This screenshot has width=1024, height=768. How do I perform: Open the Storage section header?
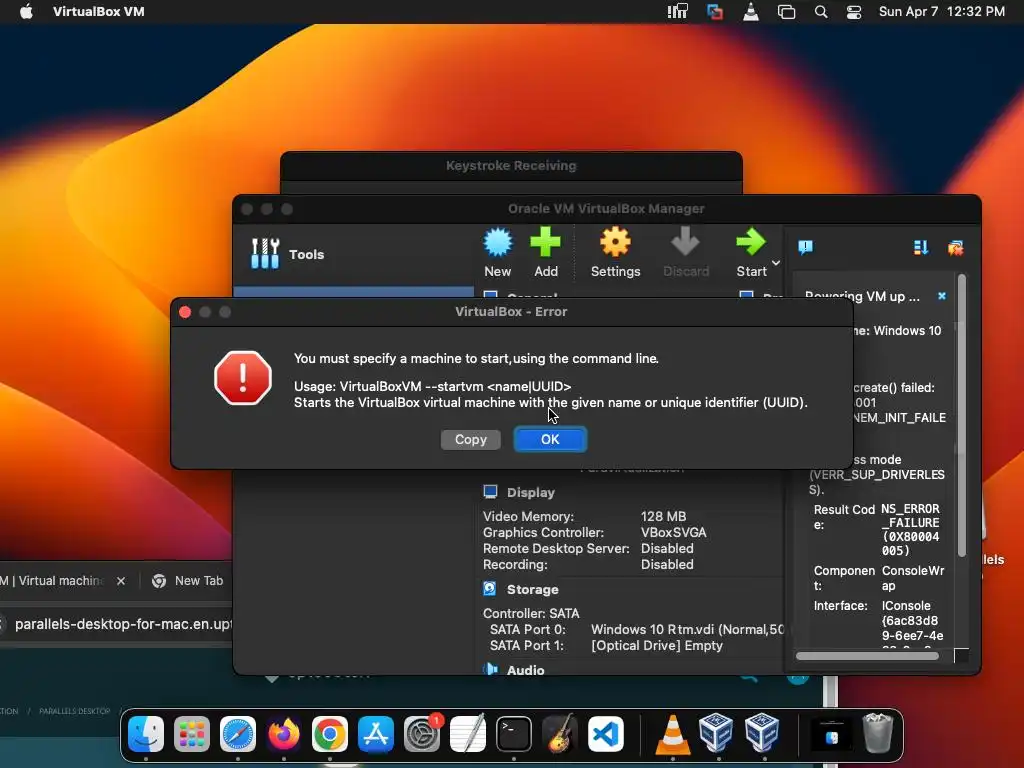pos(532,589)
